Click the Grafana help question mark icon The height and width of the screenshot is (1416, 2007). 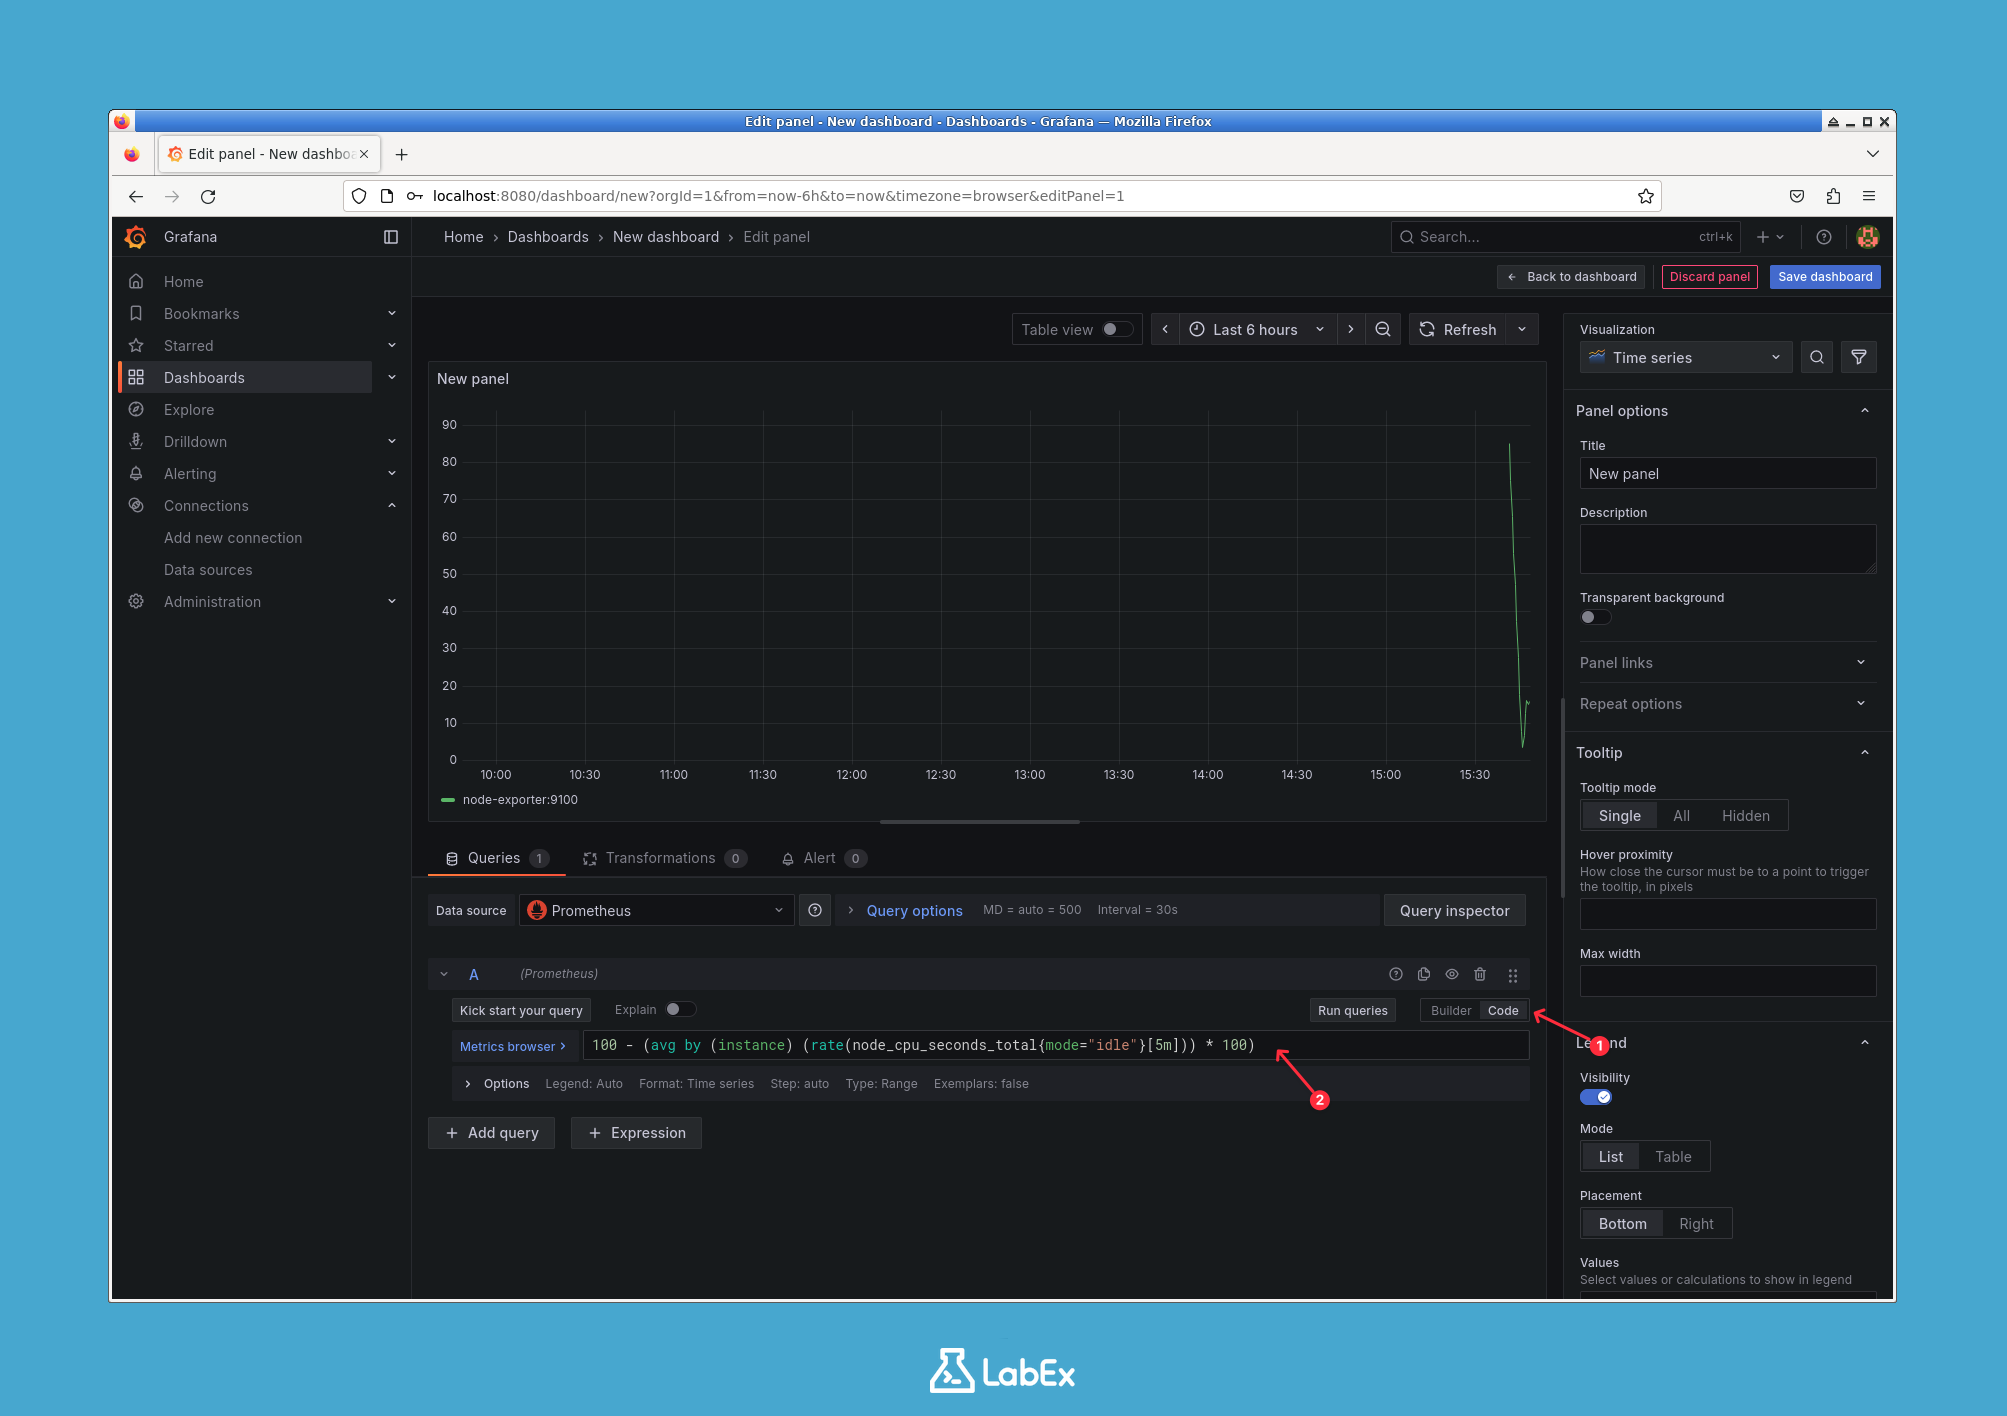click(x=1822, y=237)
